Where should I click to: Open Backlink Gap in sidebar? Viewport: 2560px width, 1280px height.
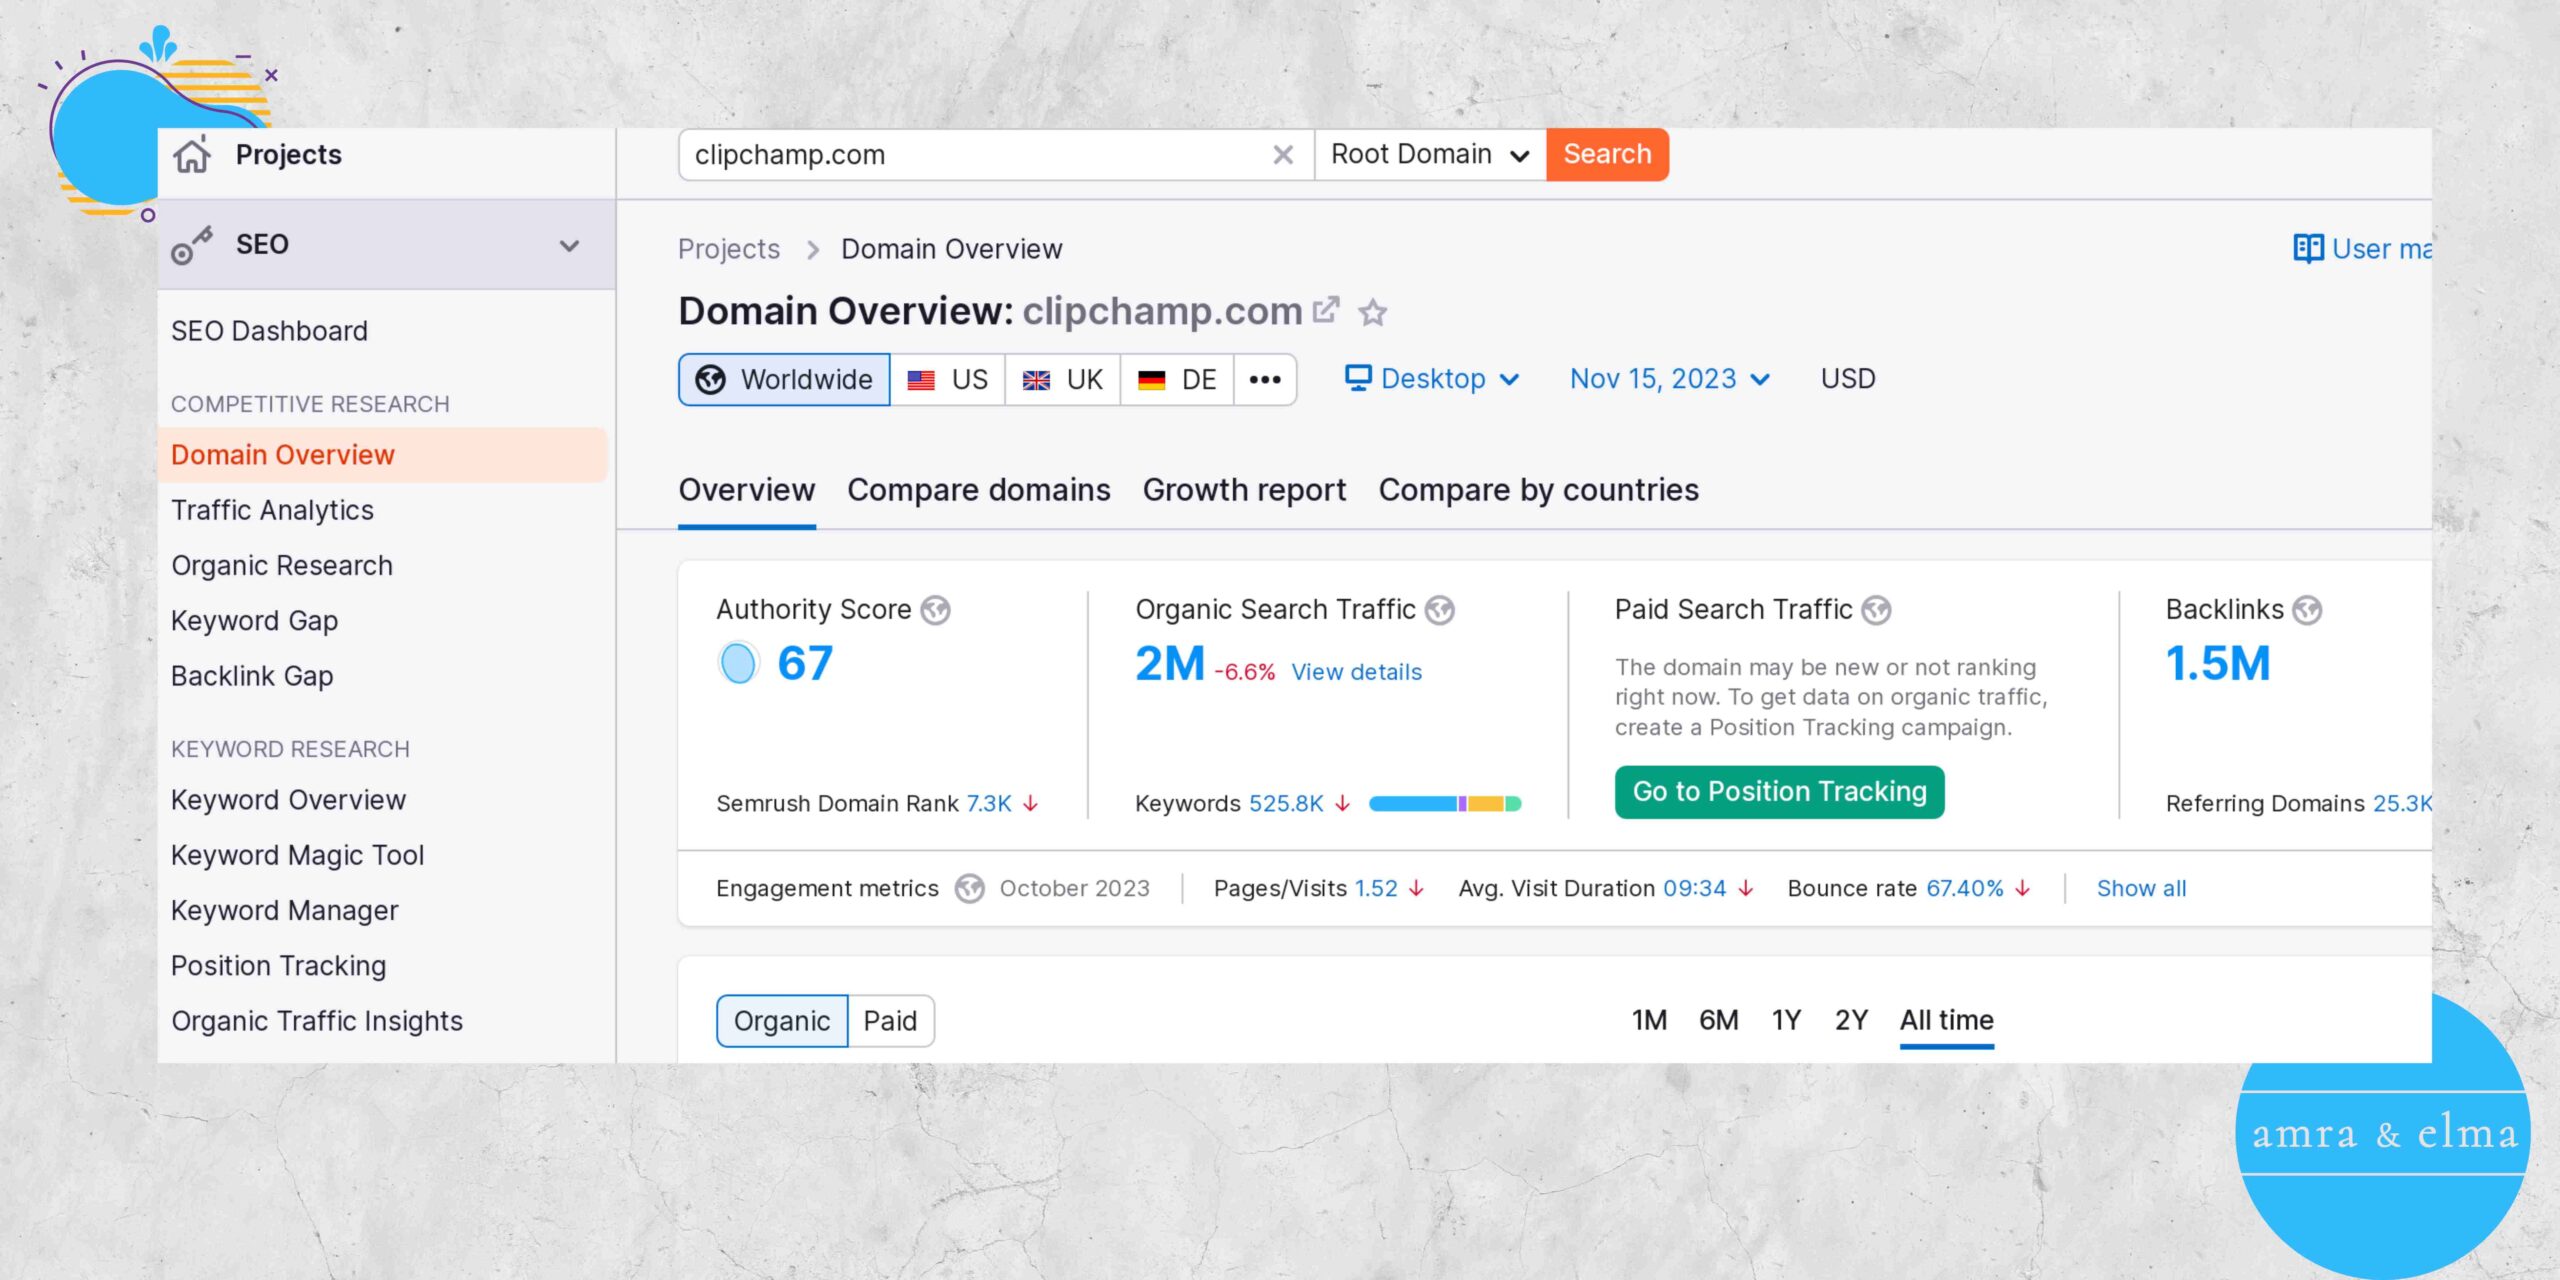[252, 676]
